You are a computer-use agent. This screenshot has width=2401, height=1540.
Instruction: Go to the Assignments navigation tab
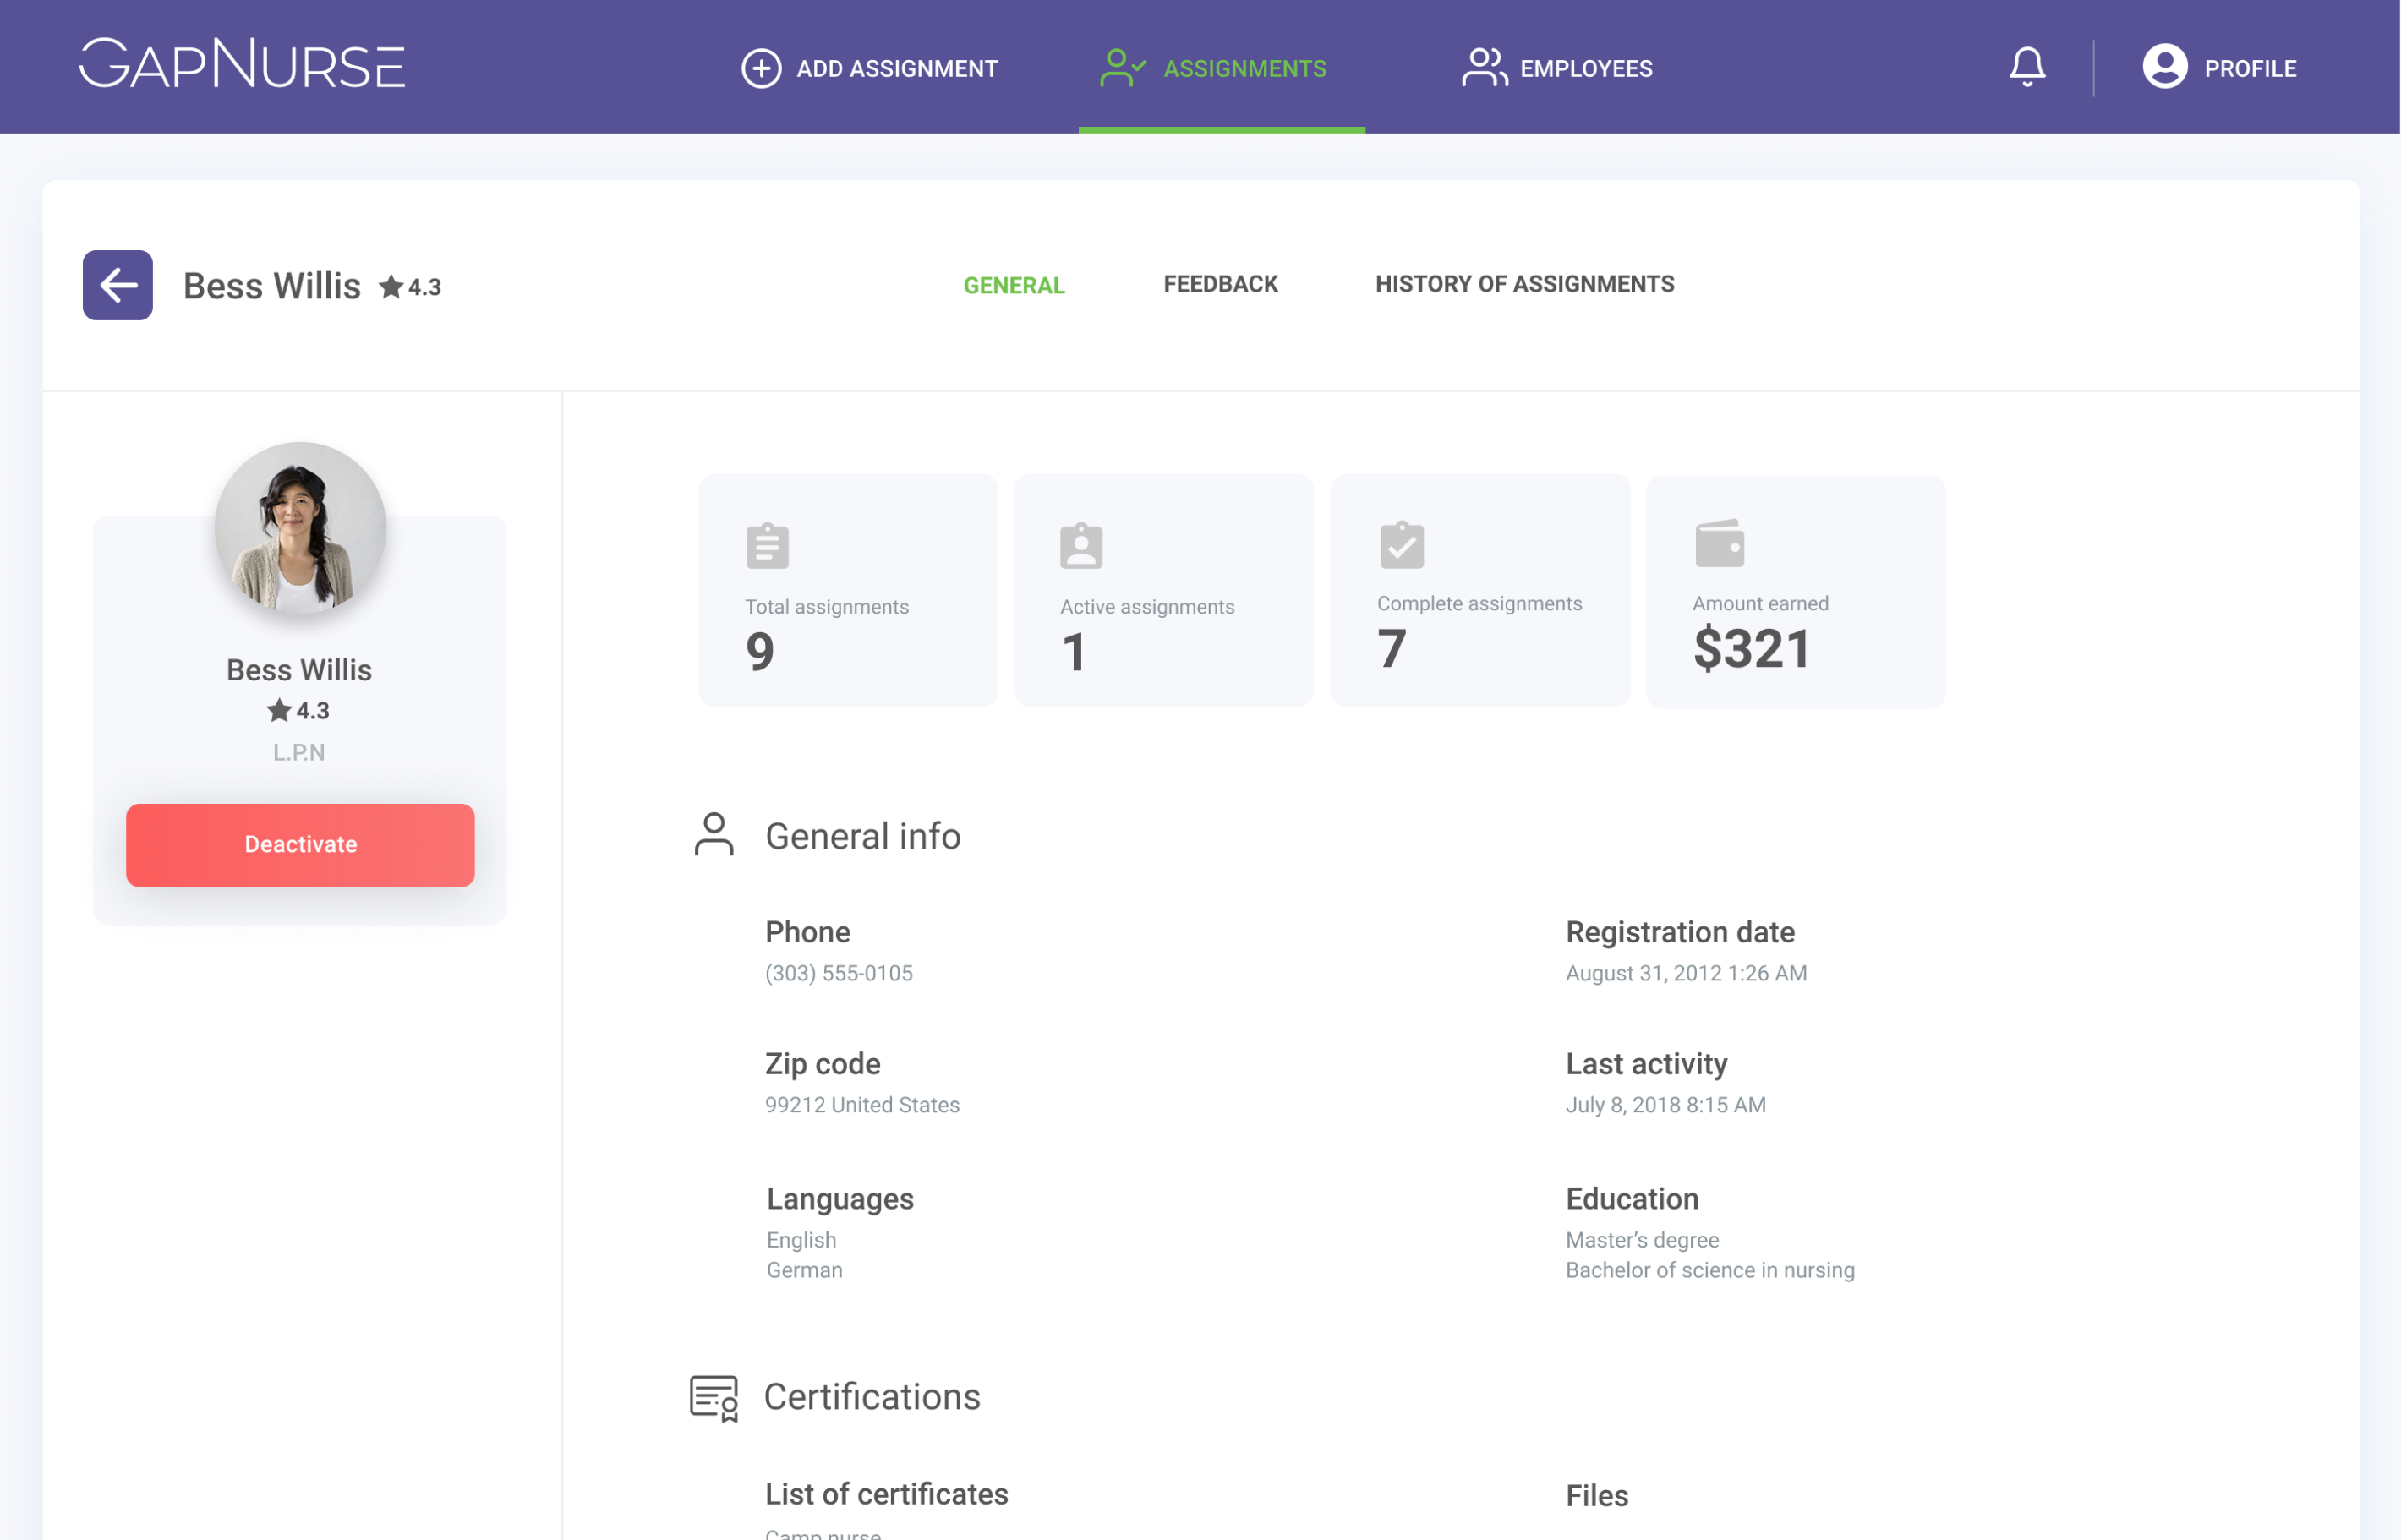tap(1221, 68)
